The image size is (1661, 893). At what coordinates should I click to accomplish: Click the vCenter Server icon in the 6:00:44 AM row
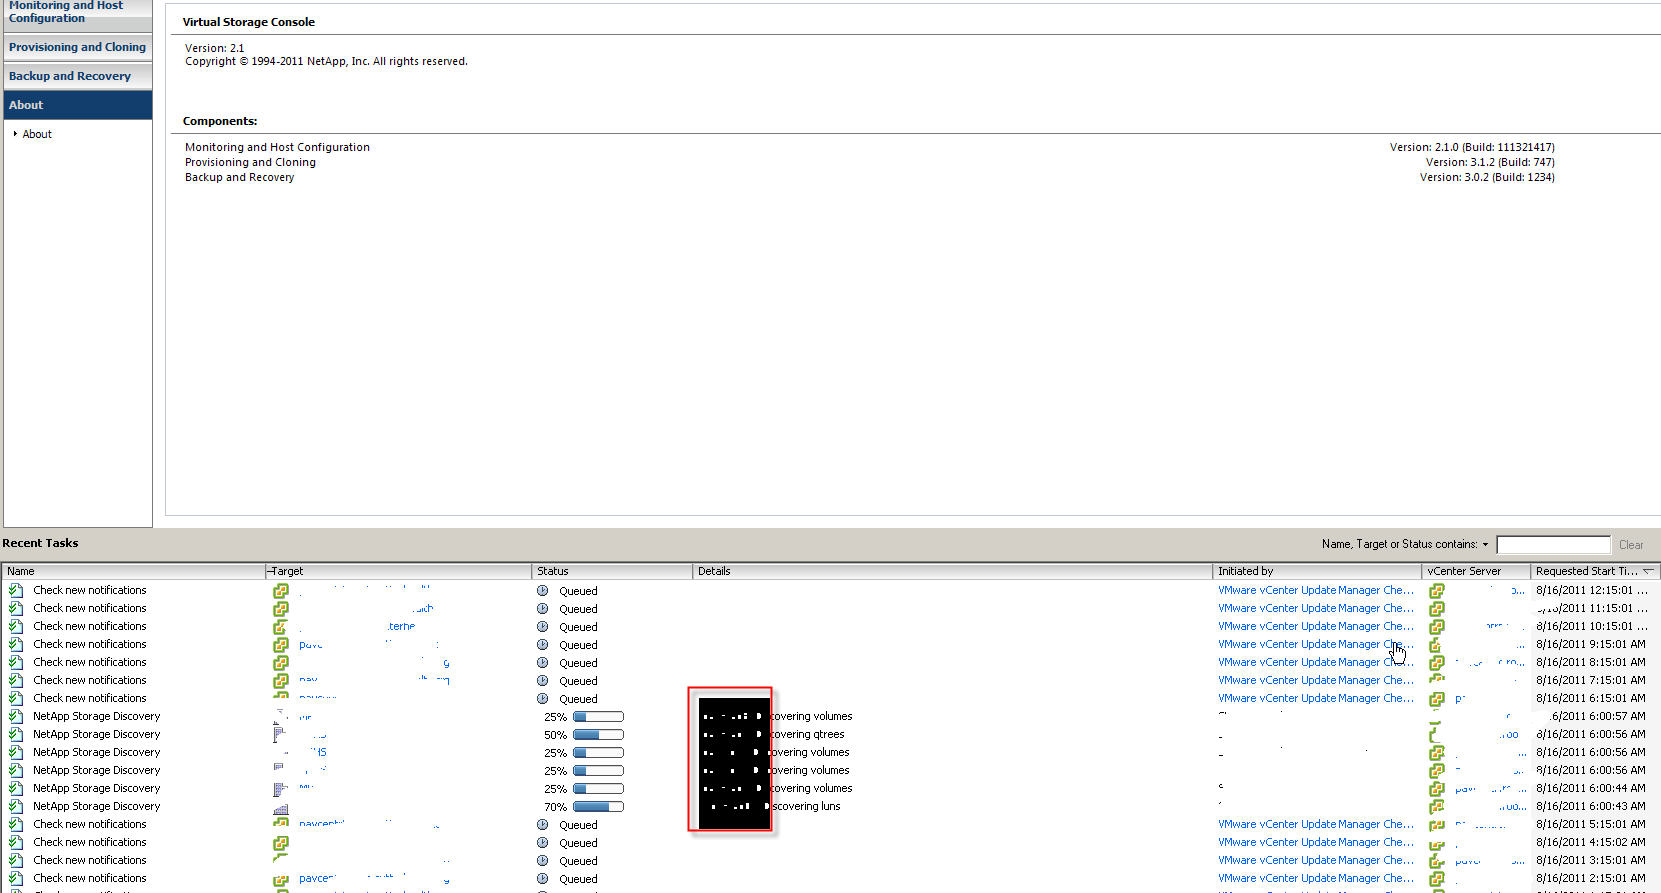[x=1437, y=789]
